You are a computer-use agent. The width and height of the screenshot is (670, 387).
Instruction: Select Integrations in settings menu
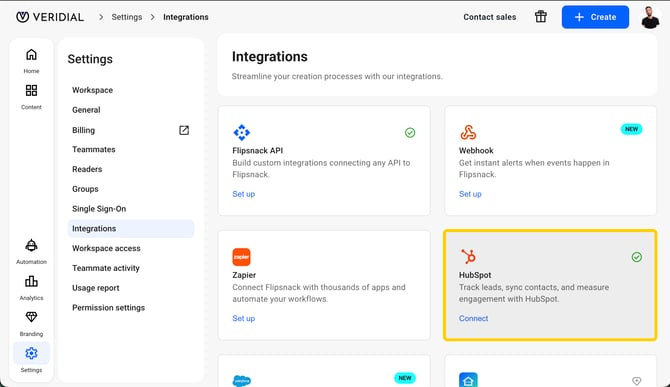tap(131, 229)
